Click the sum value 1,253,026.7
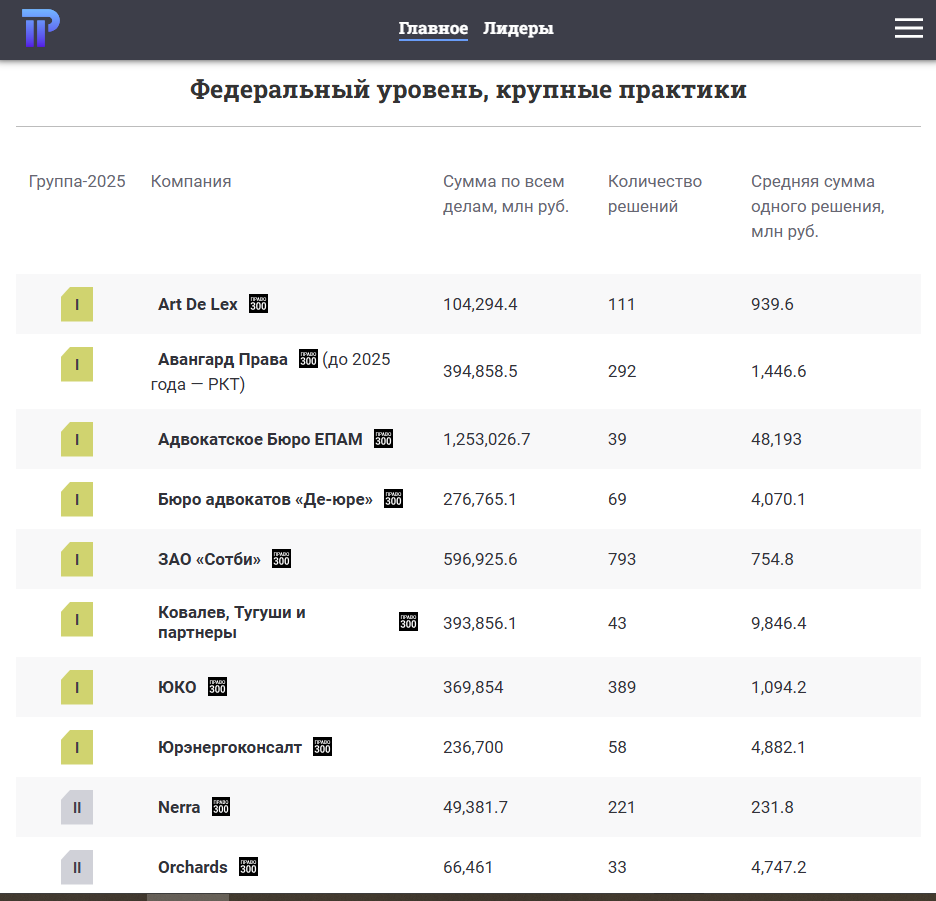Viewport: 936px width, 901px height. point(487,439)
